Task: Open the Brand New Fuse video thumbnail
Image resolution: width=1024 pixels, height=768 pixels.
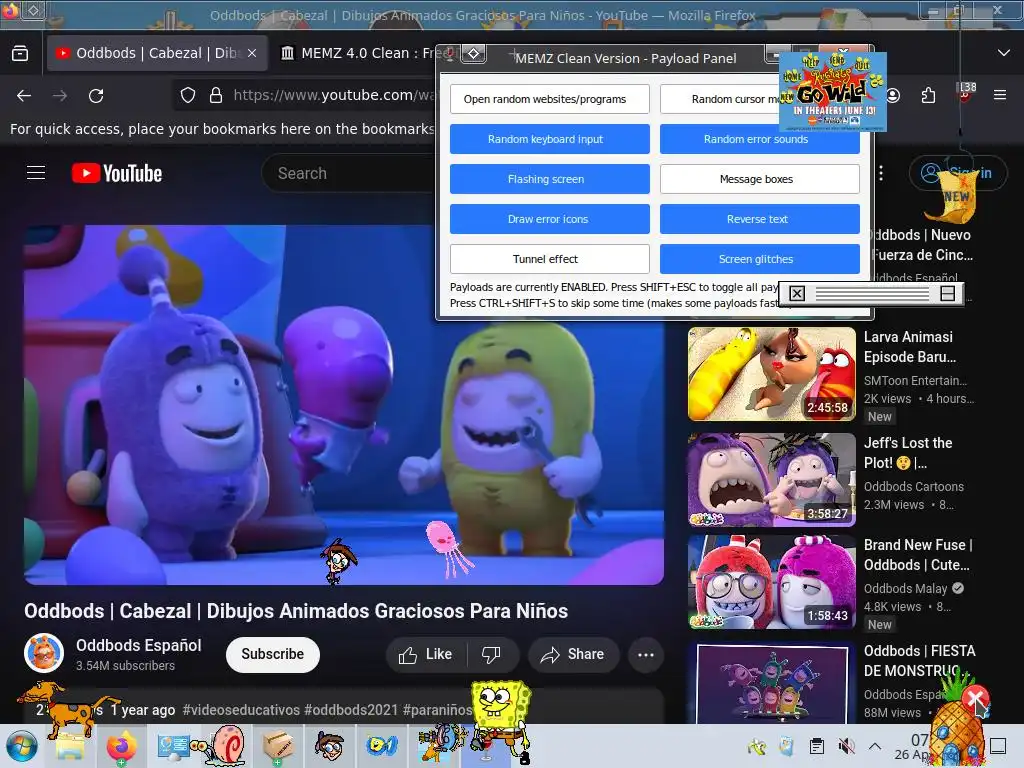Action: click(x=771, y=582)
